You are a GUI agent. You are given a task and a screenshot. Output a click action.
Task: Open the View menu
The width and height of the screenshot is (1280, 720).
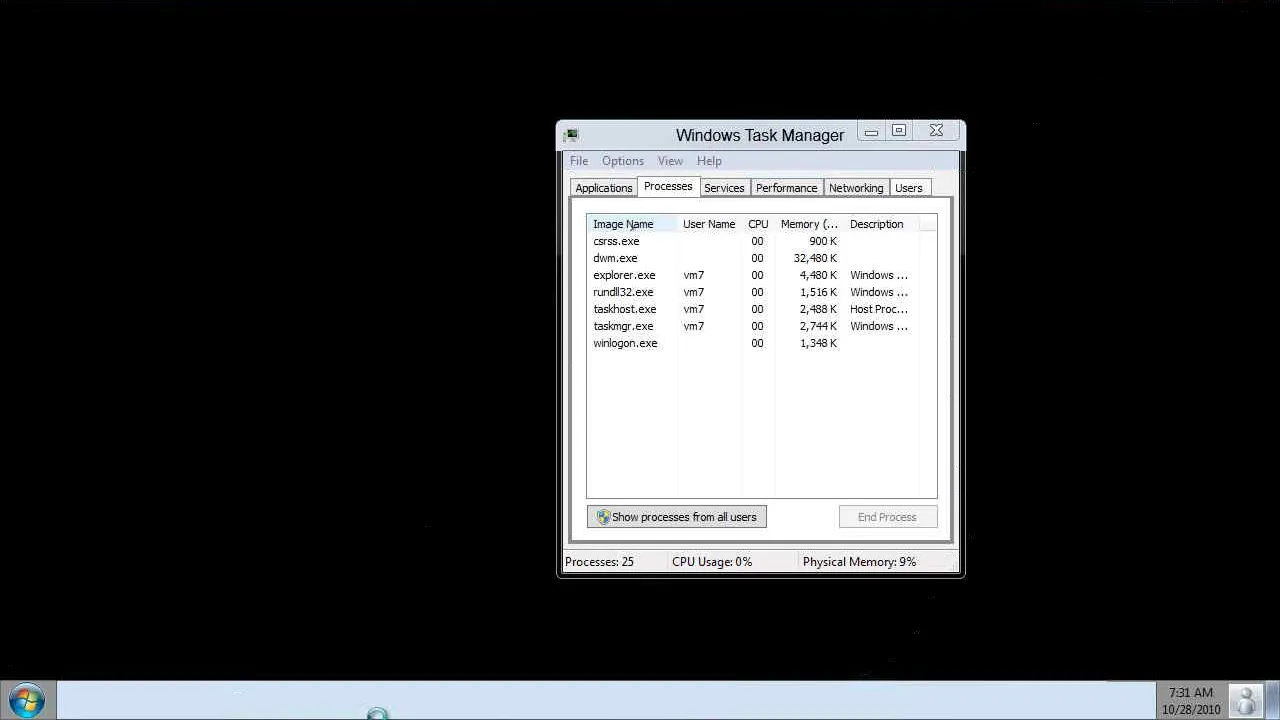pos(670,161)
